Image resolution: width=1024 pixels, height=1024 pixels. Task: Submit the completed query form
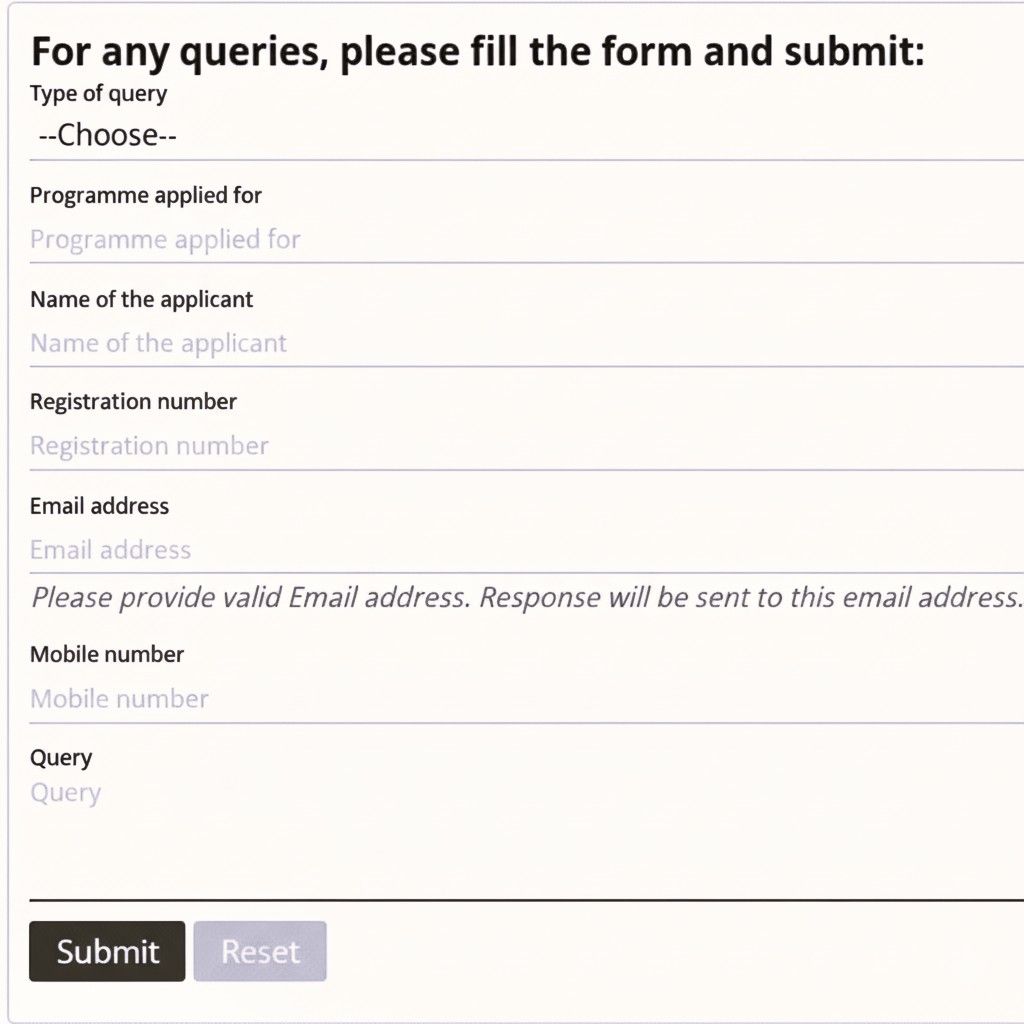pos(106,951)
